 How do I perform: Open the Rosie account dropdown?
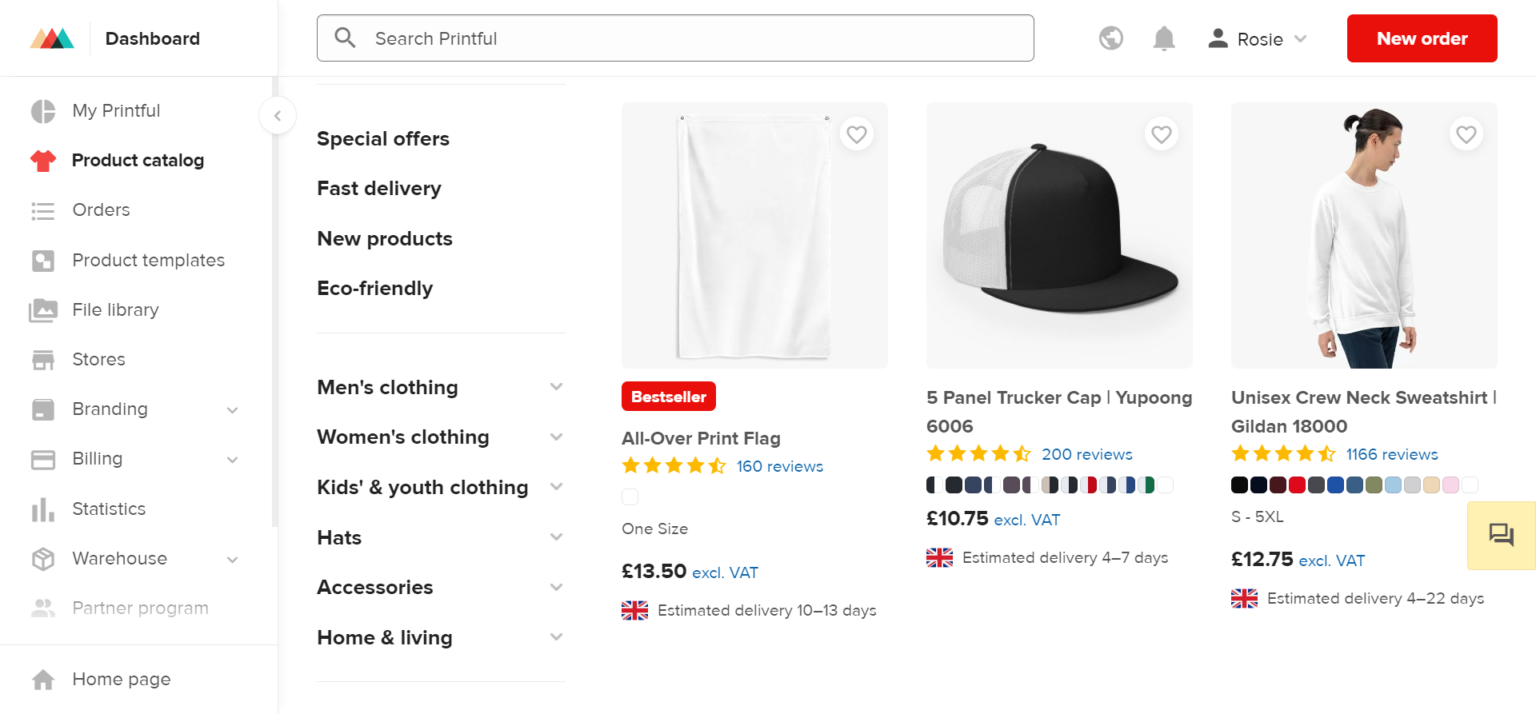(1257, 38)
